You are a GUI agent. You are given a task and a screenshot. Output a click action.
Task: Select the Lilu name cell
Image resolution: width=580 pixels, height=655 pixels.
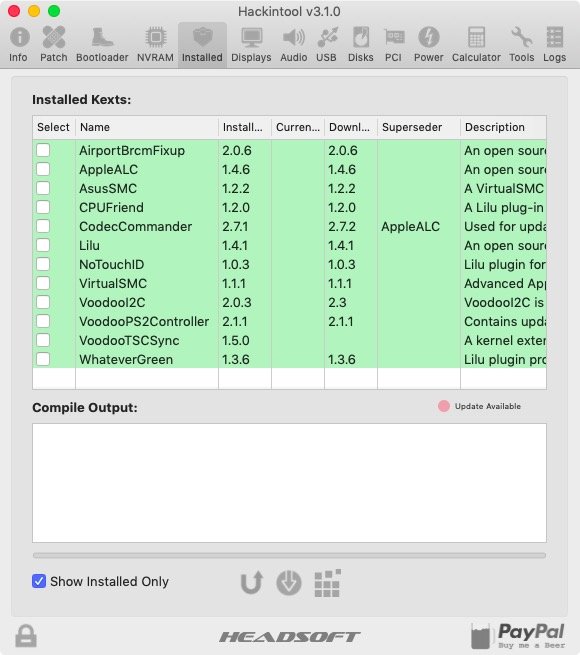(89, 246)
